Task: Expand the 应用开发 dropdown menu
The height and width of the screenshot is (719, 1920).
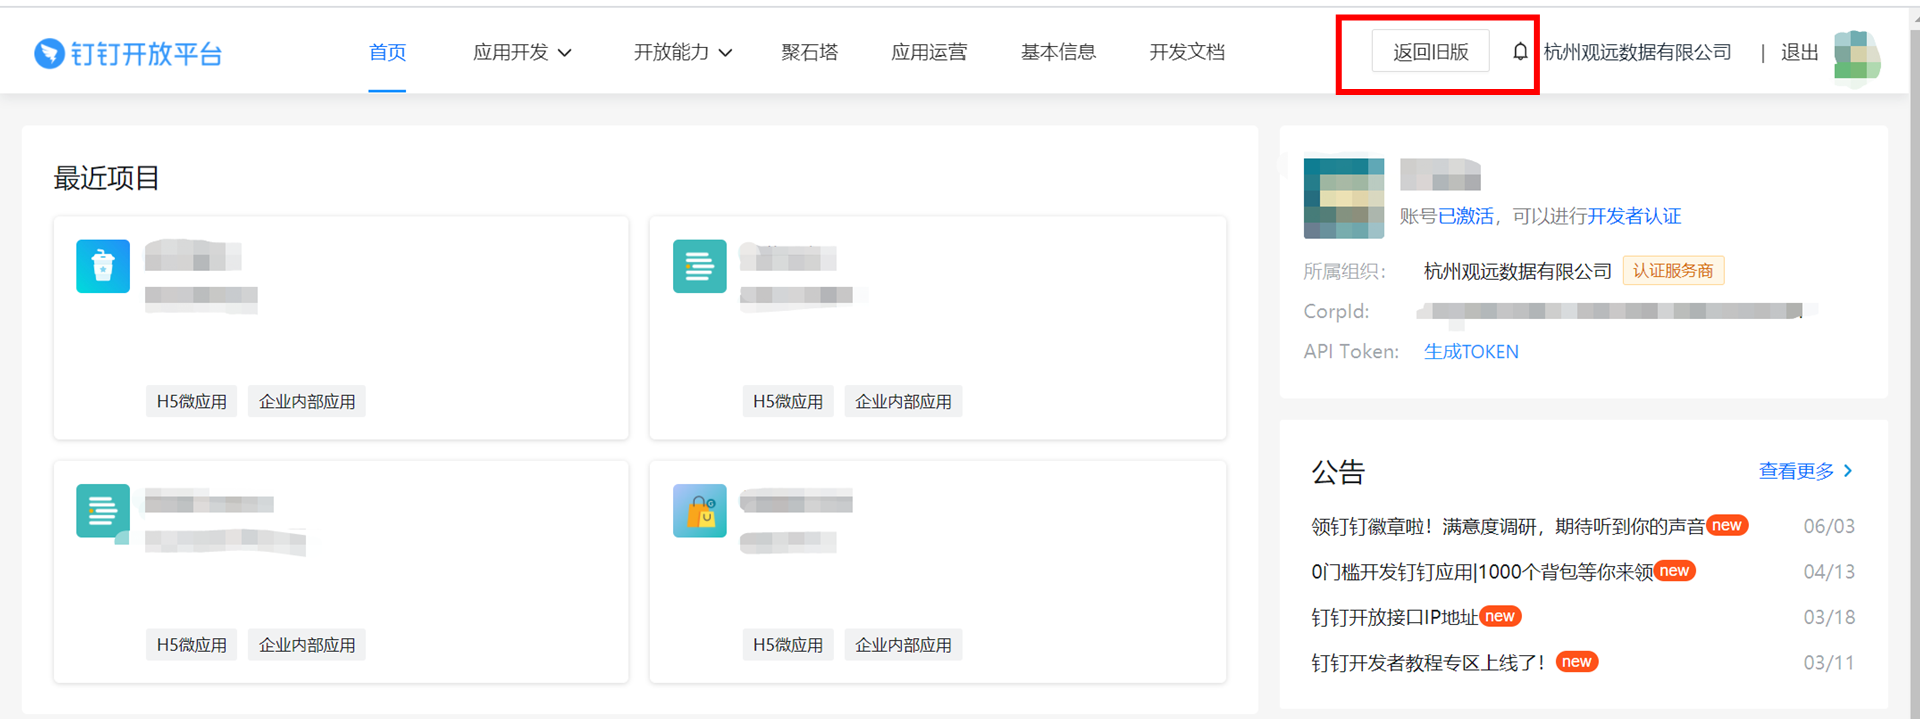Action: coord(522,52)
